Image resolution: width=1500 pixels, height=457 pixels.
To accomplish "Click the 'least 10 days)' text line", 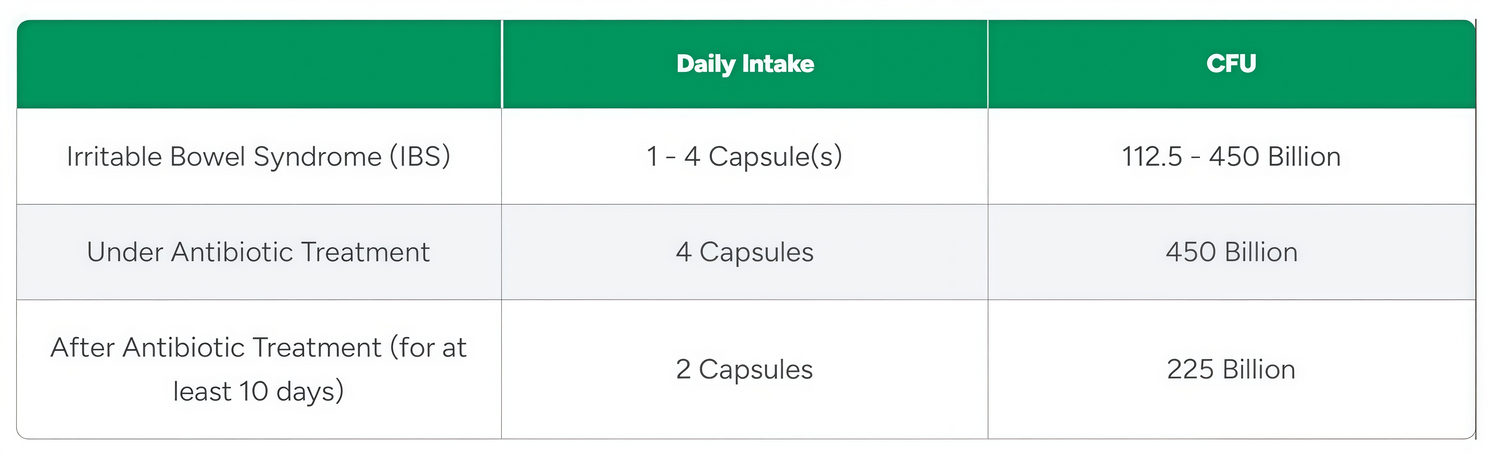I will pos(258,390).
